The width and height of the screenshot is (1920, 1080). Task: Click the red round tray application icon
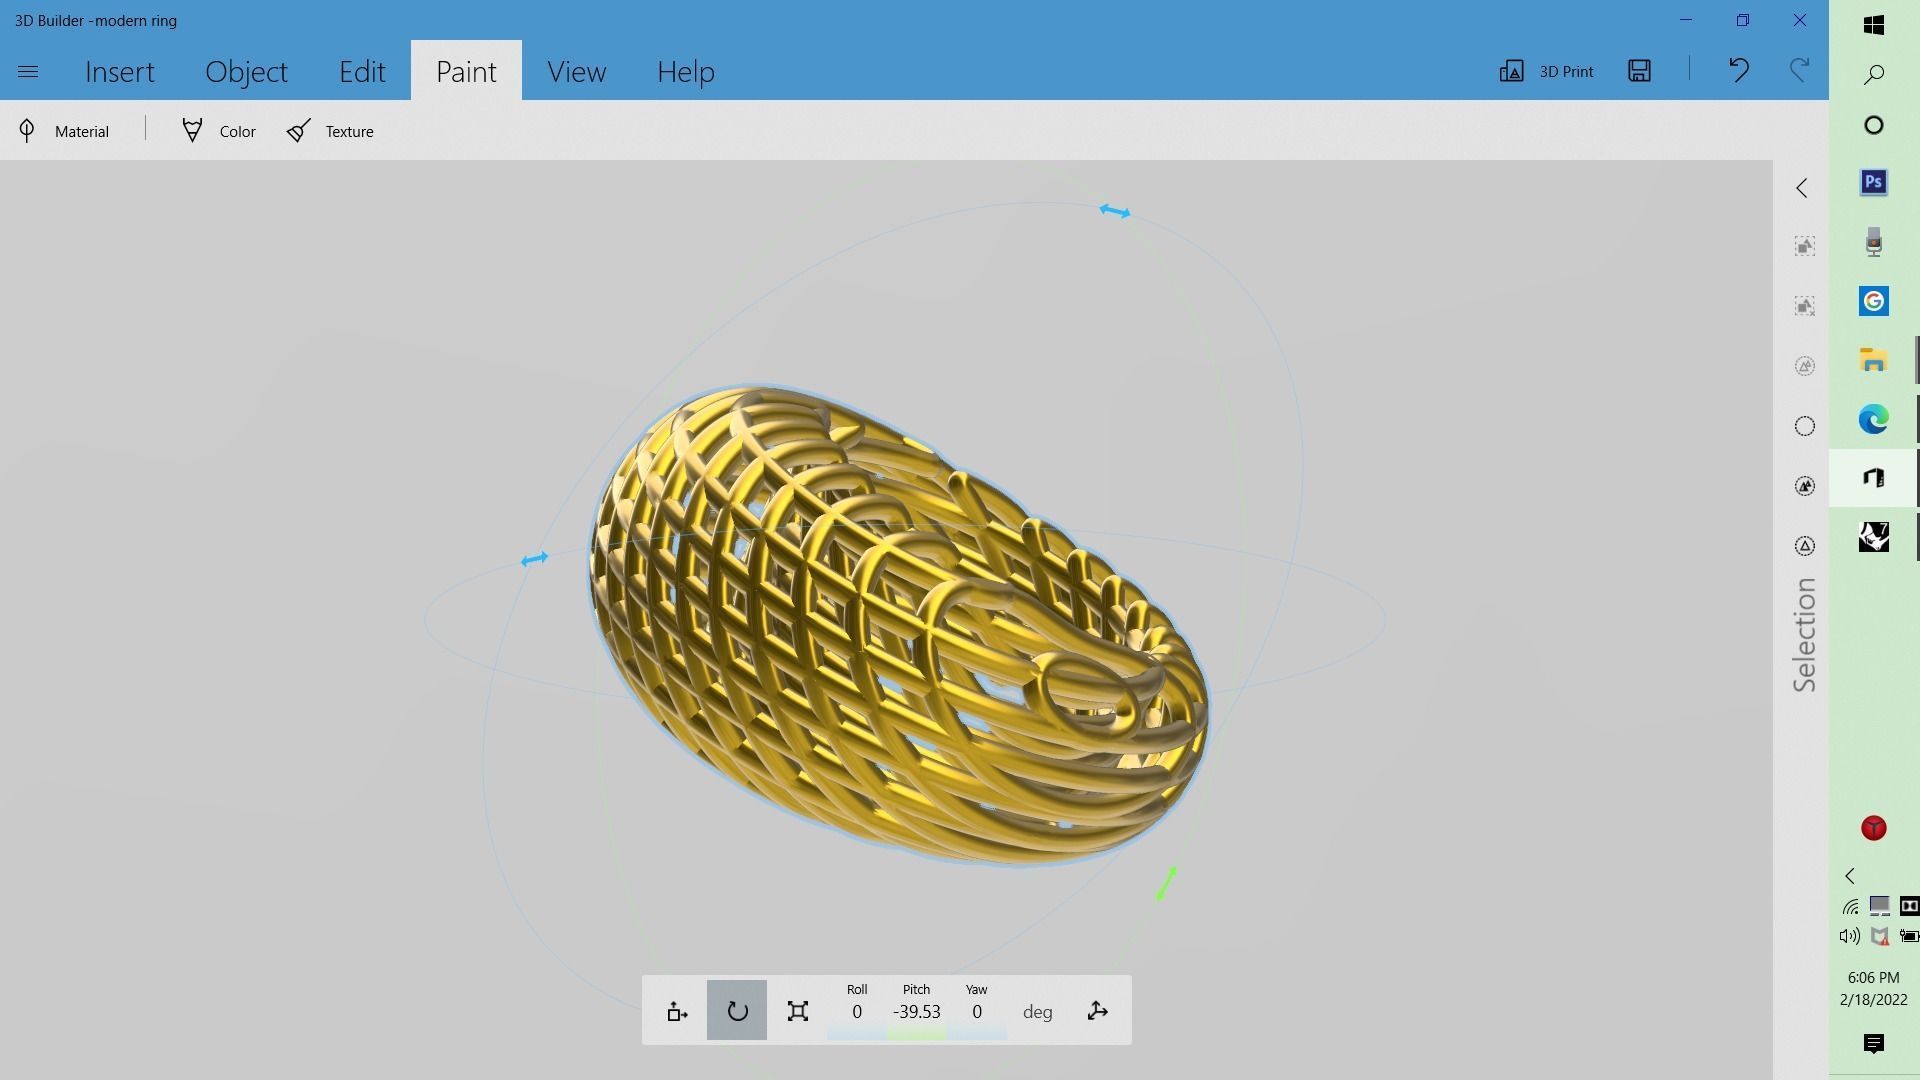click(x=1874, y=828)
